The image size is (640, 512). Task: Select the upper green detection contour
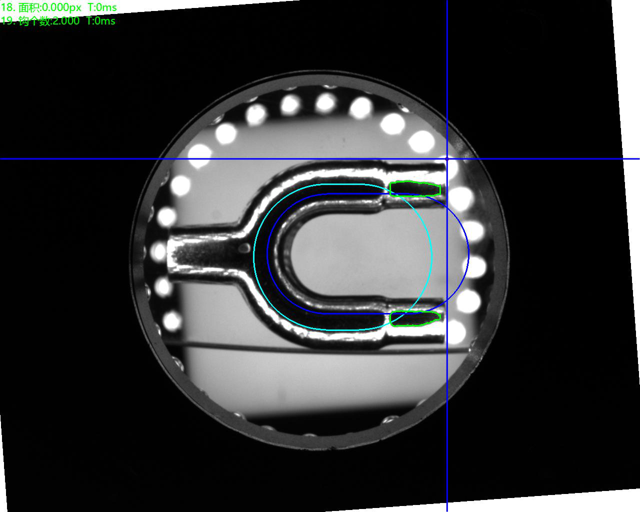pyautogui.click(x=415, y=189)
